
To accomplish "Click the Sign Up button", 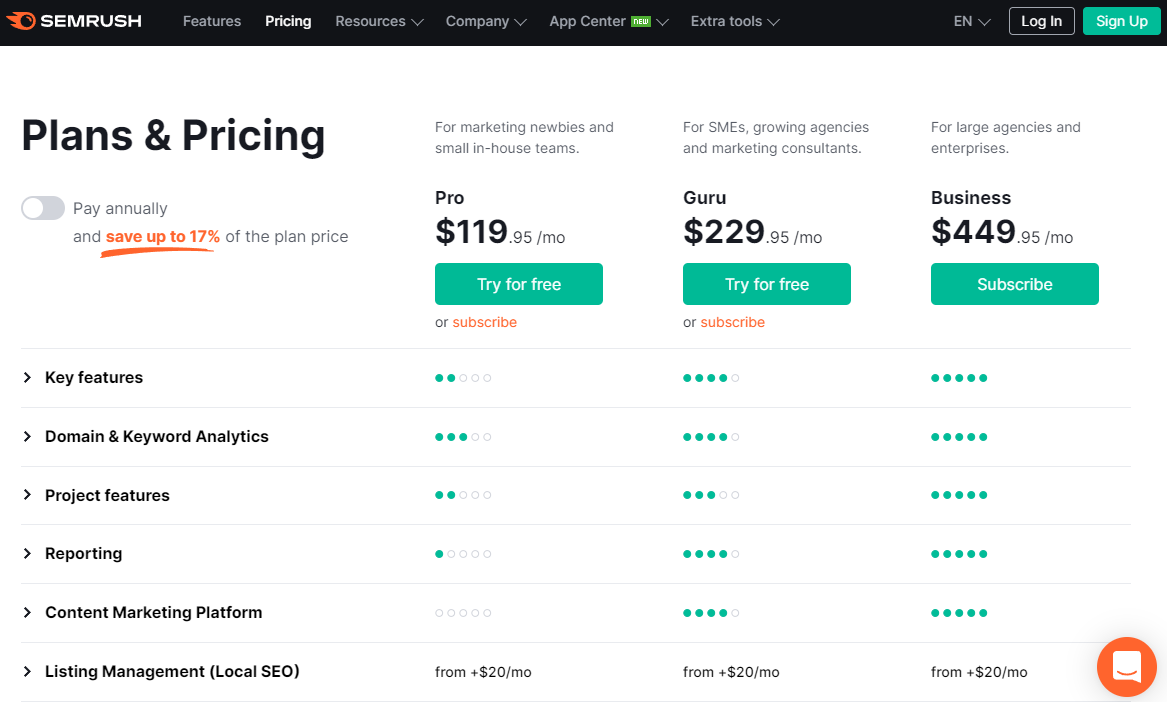I will tap(1122, 21).
